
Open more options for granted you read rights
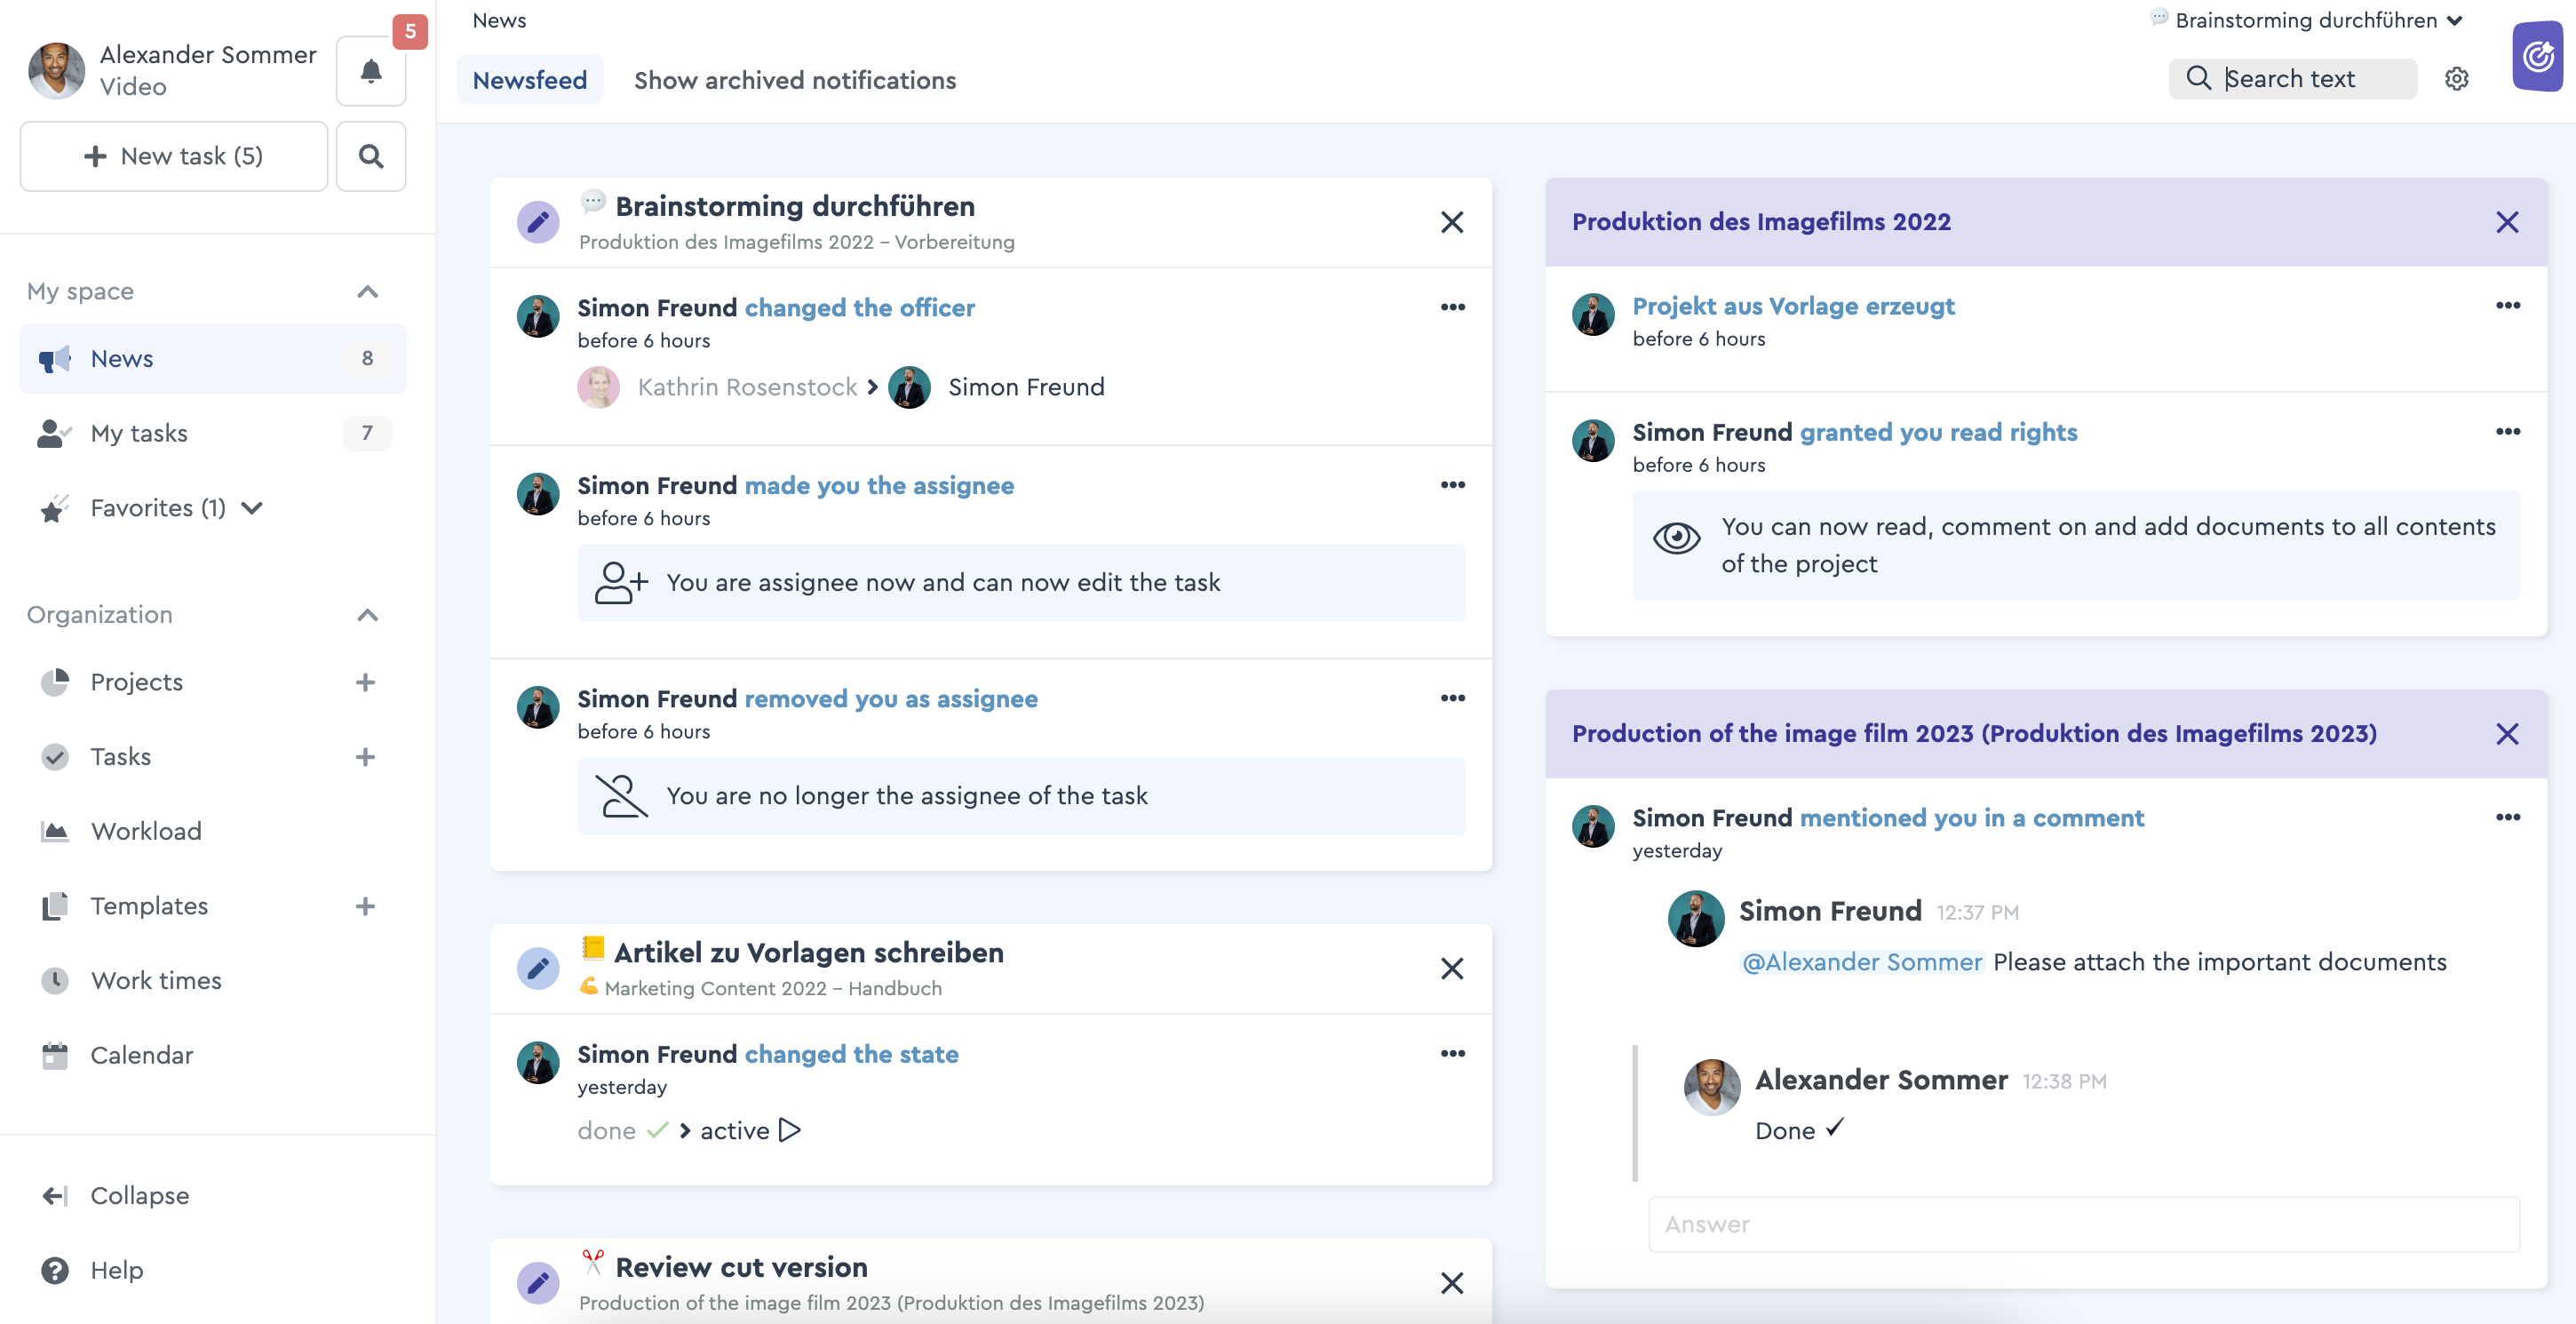[x=2508, y=431]
